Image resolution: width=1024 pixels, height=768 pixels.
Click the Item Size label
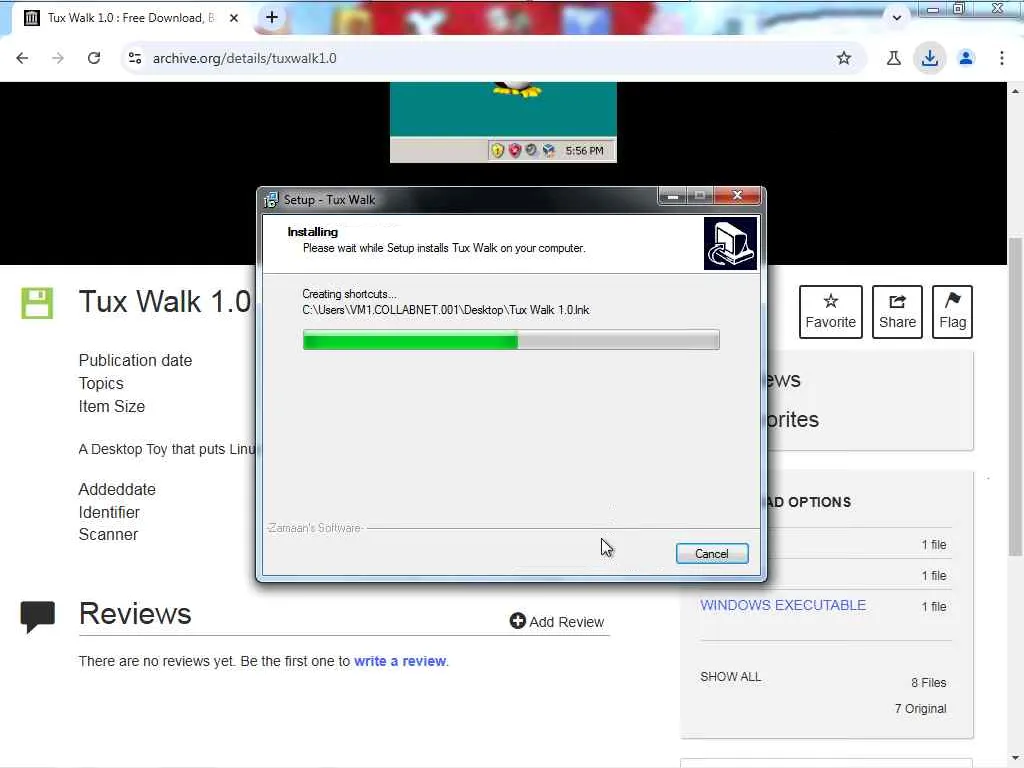(112, 407)
